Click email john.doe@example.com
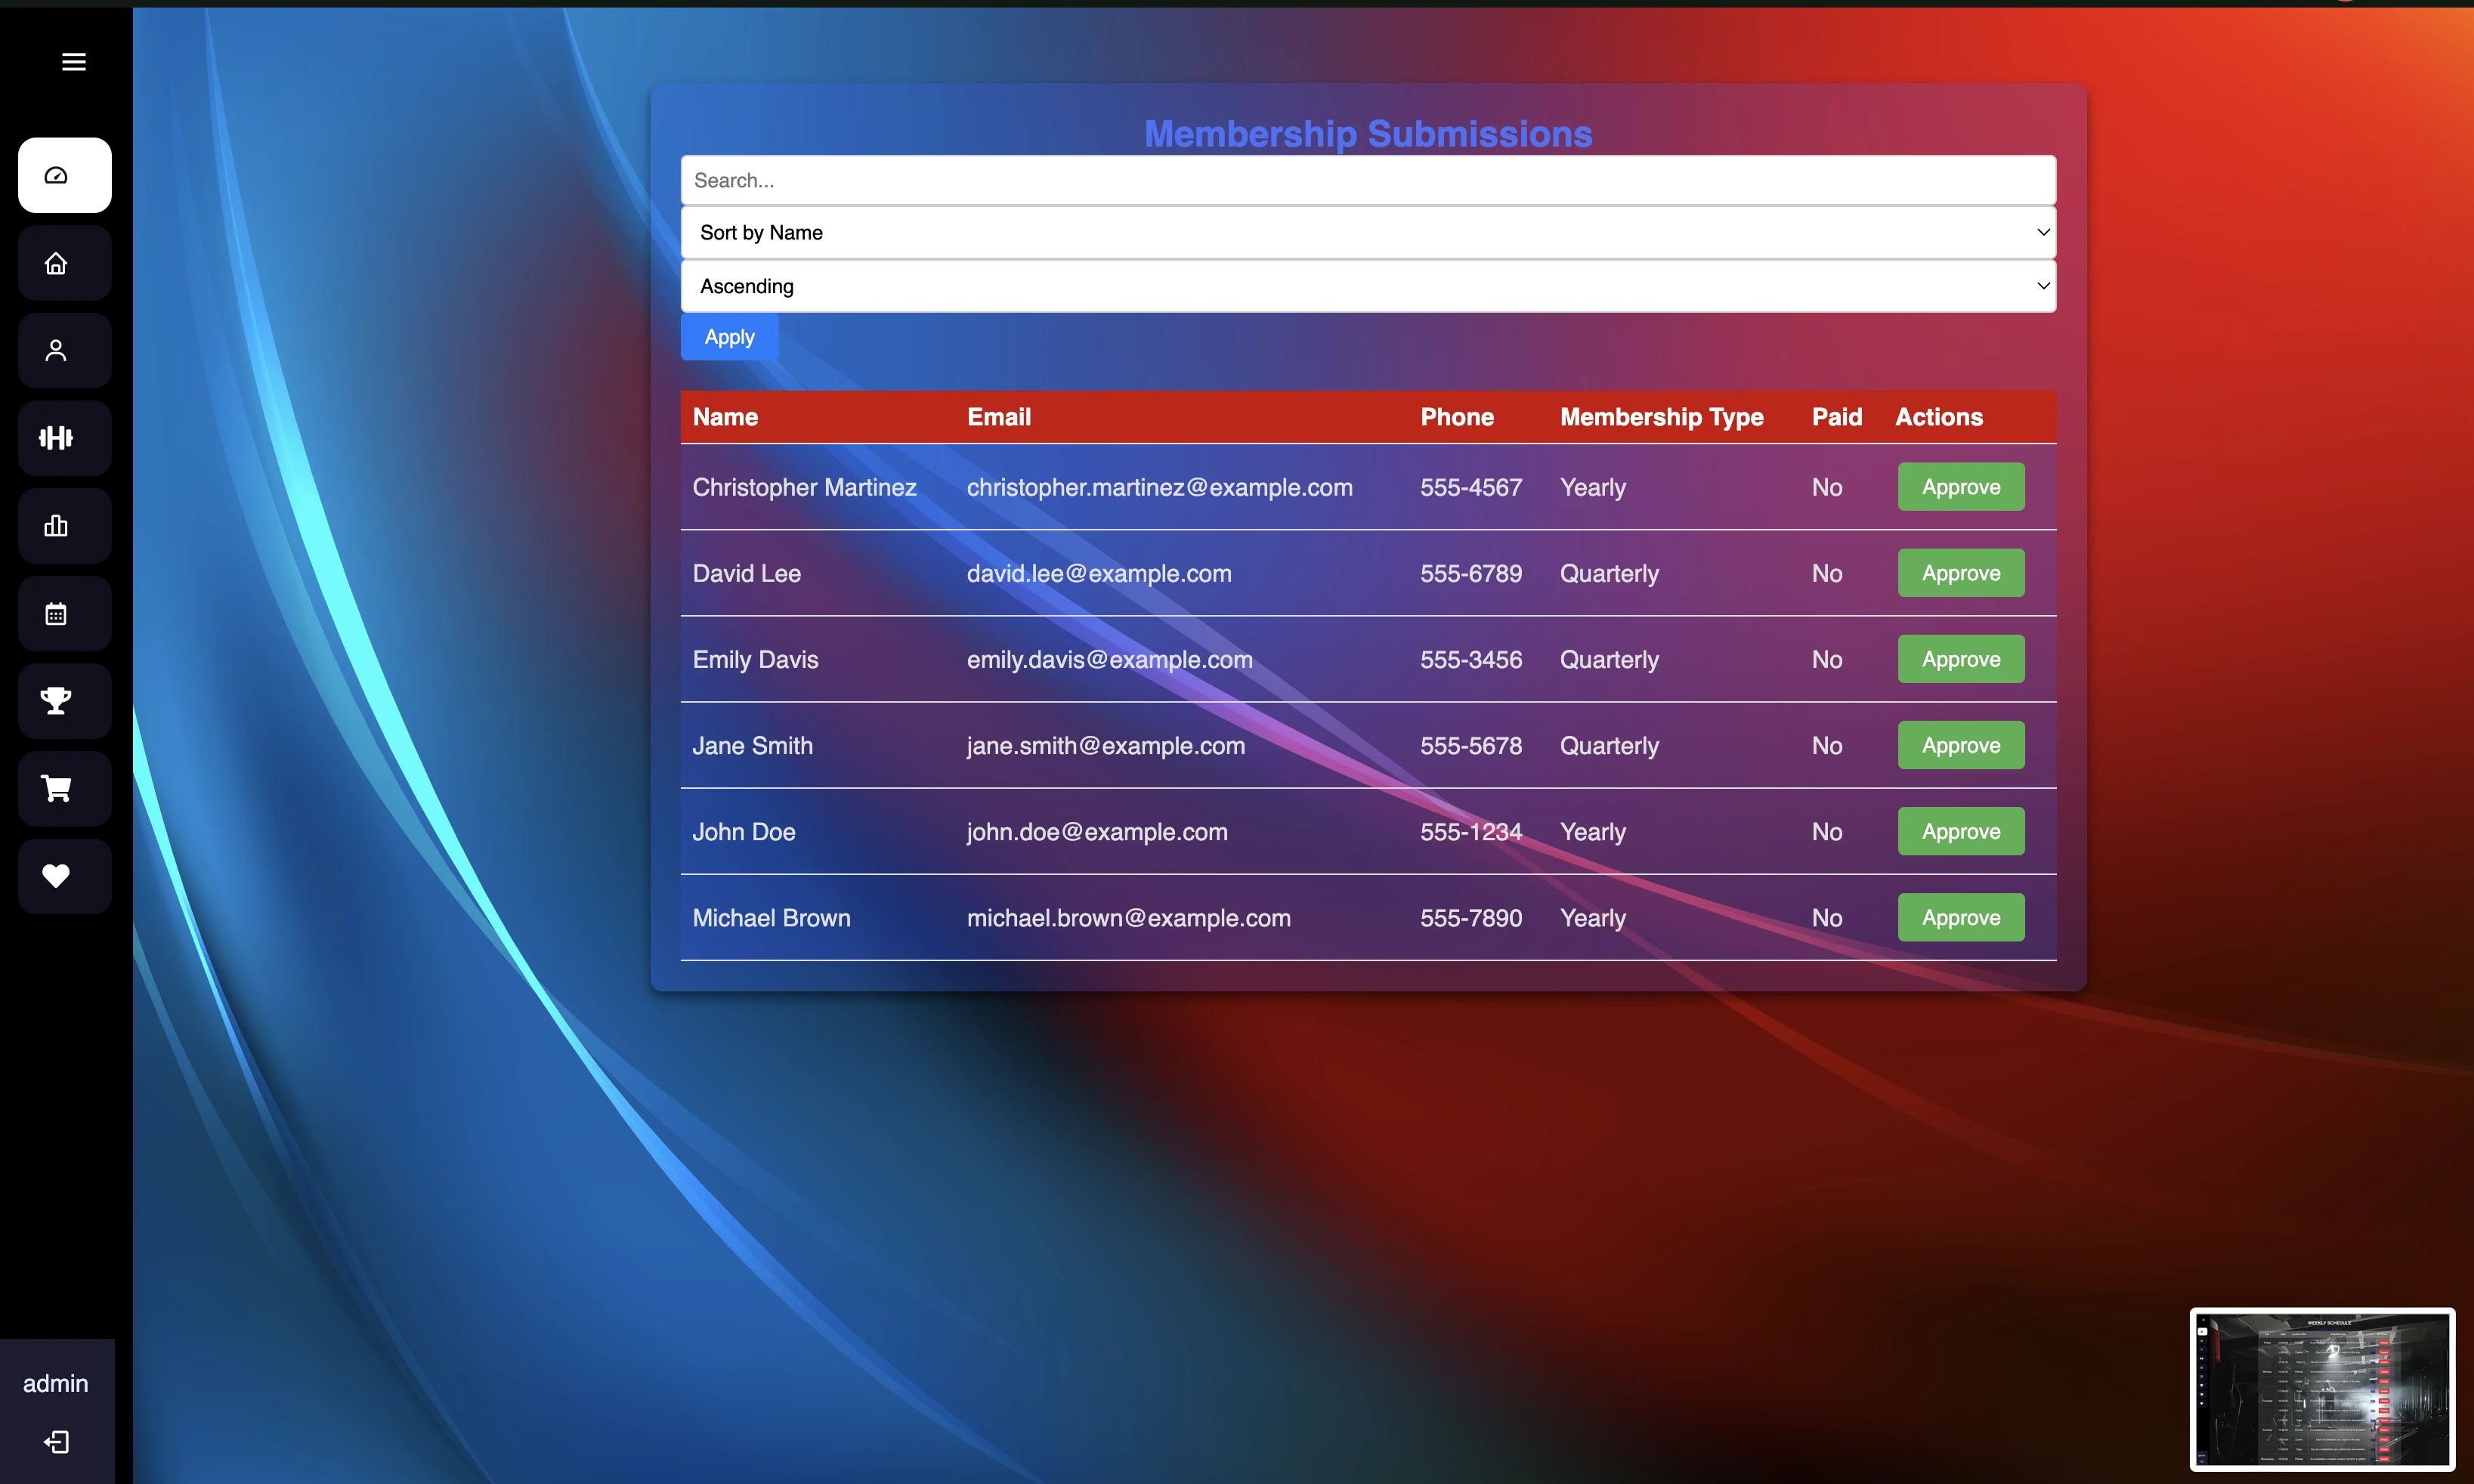 click(1097, 831)
